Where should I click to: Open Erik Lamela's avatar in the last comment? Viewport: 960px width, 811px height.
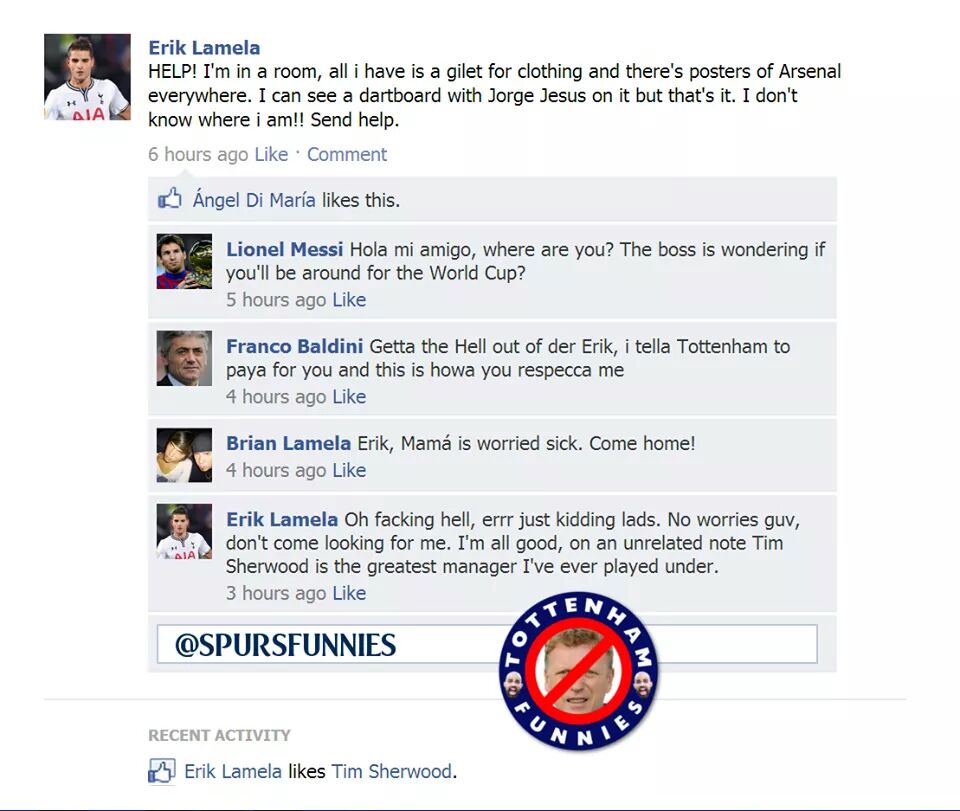(x=184, y=531)
